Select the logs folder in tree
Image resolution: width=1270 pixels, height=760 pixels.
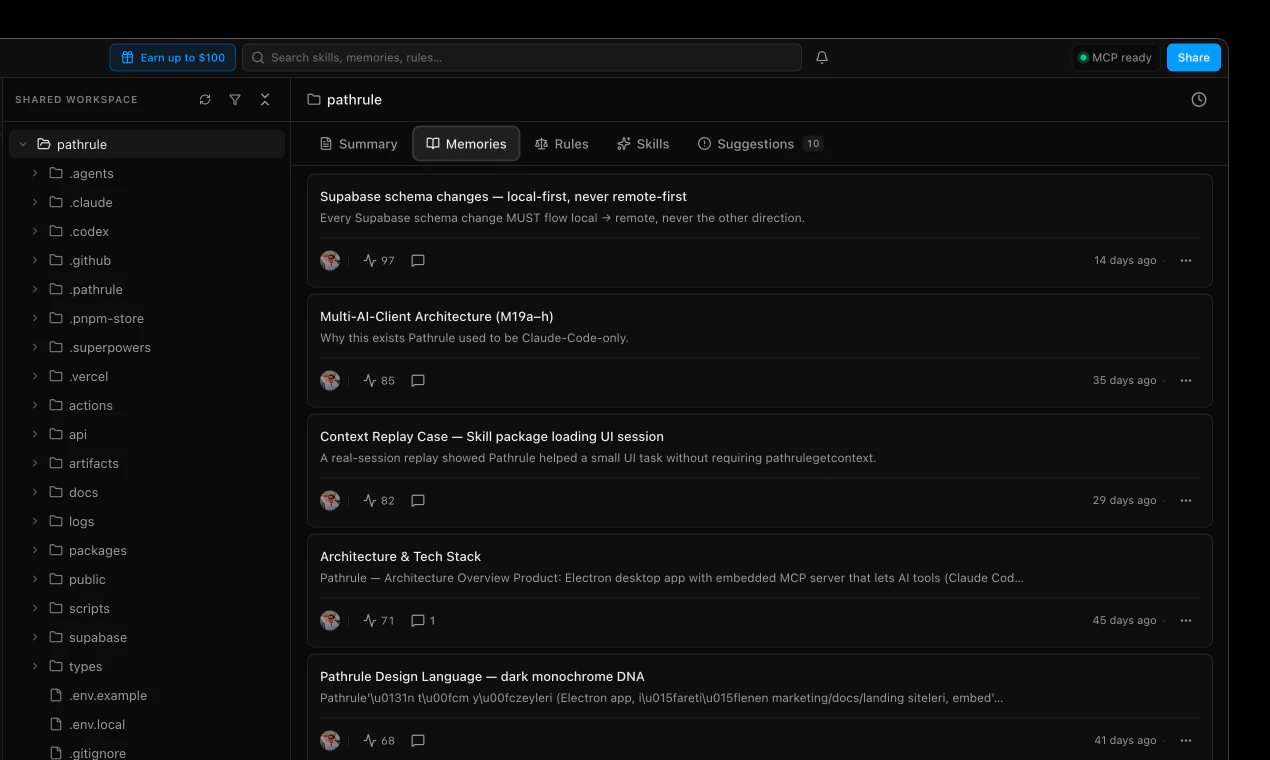point(147,522)
